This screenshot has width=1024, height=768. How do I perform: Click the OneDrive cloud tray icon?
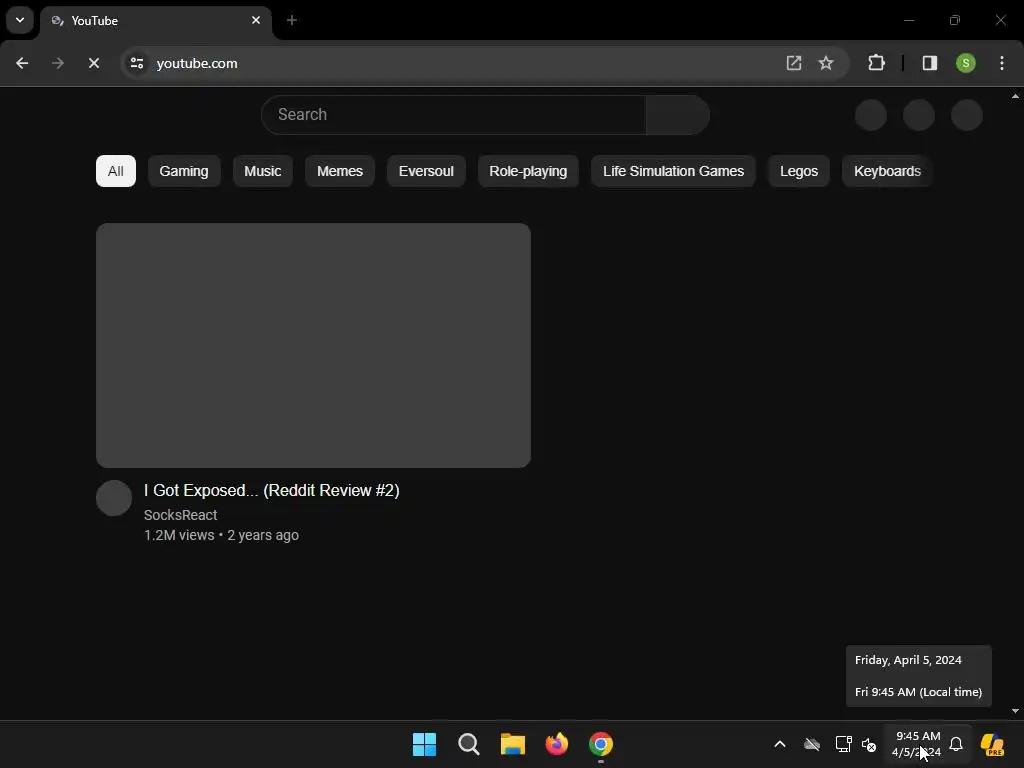pos(812,744)
